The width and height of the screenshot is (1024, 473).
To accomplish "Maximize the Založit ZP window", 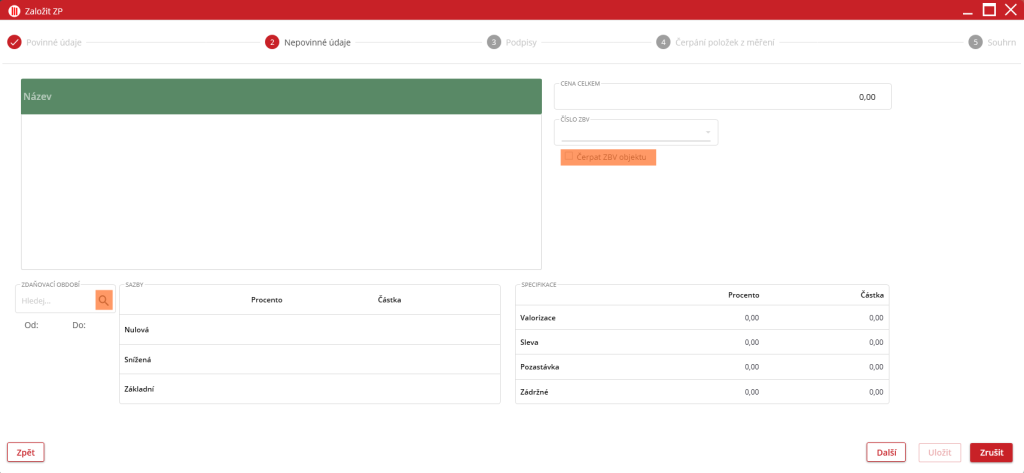I will coord(989,10).
